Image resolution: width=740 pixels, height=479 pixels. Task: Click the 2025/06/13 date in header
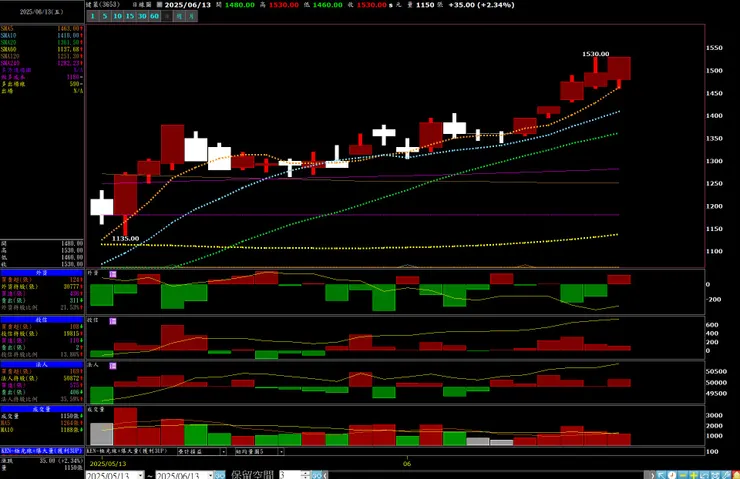[x=187, y=5]
